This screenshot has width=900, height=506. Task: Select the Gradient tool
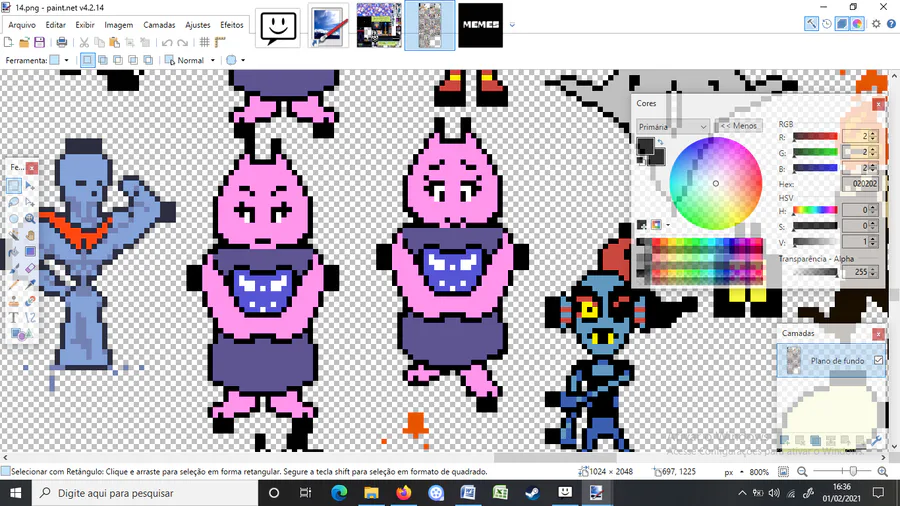point(30,251)
